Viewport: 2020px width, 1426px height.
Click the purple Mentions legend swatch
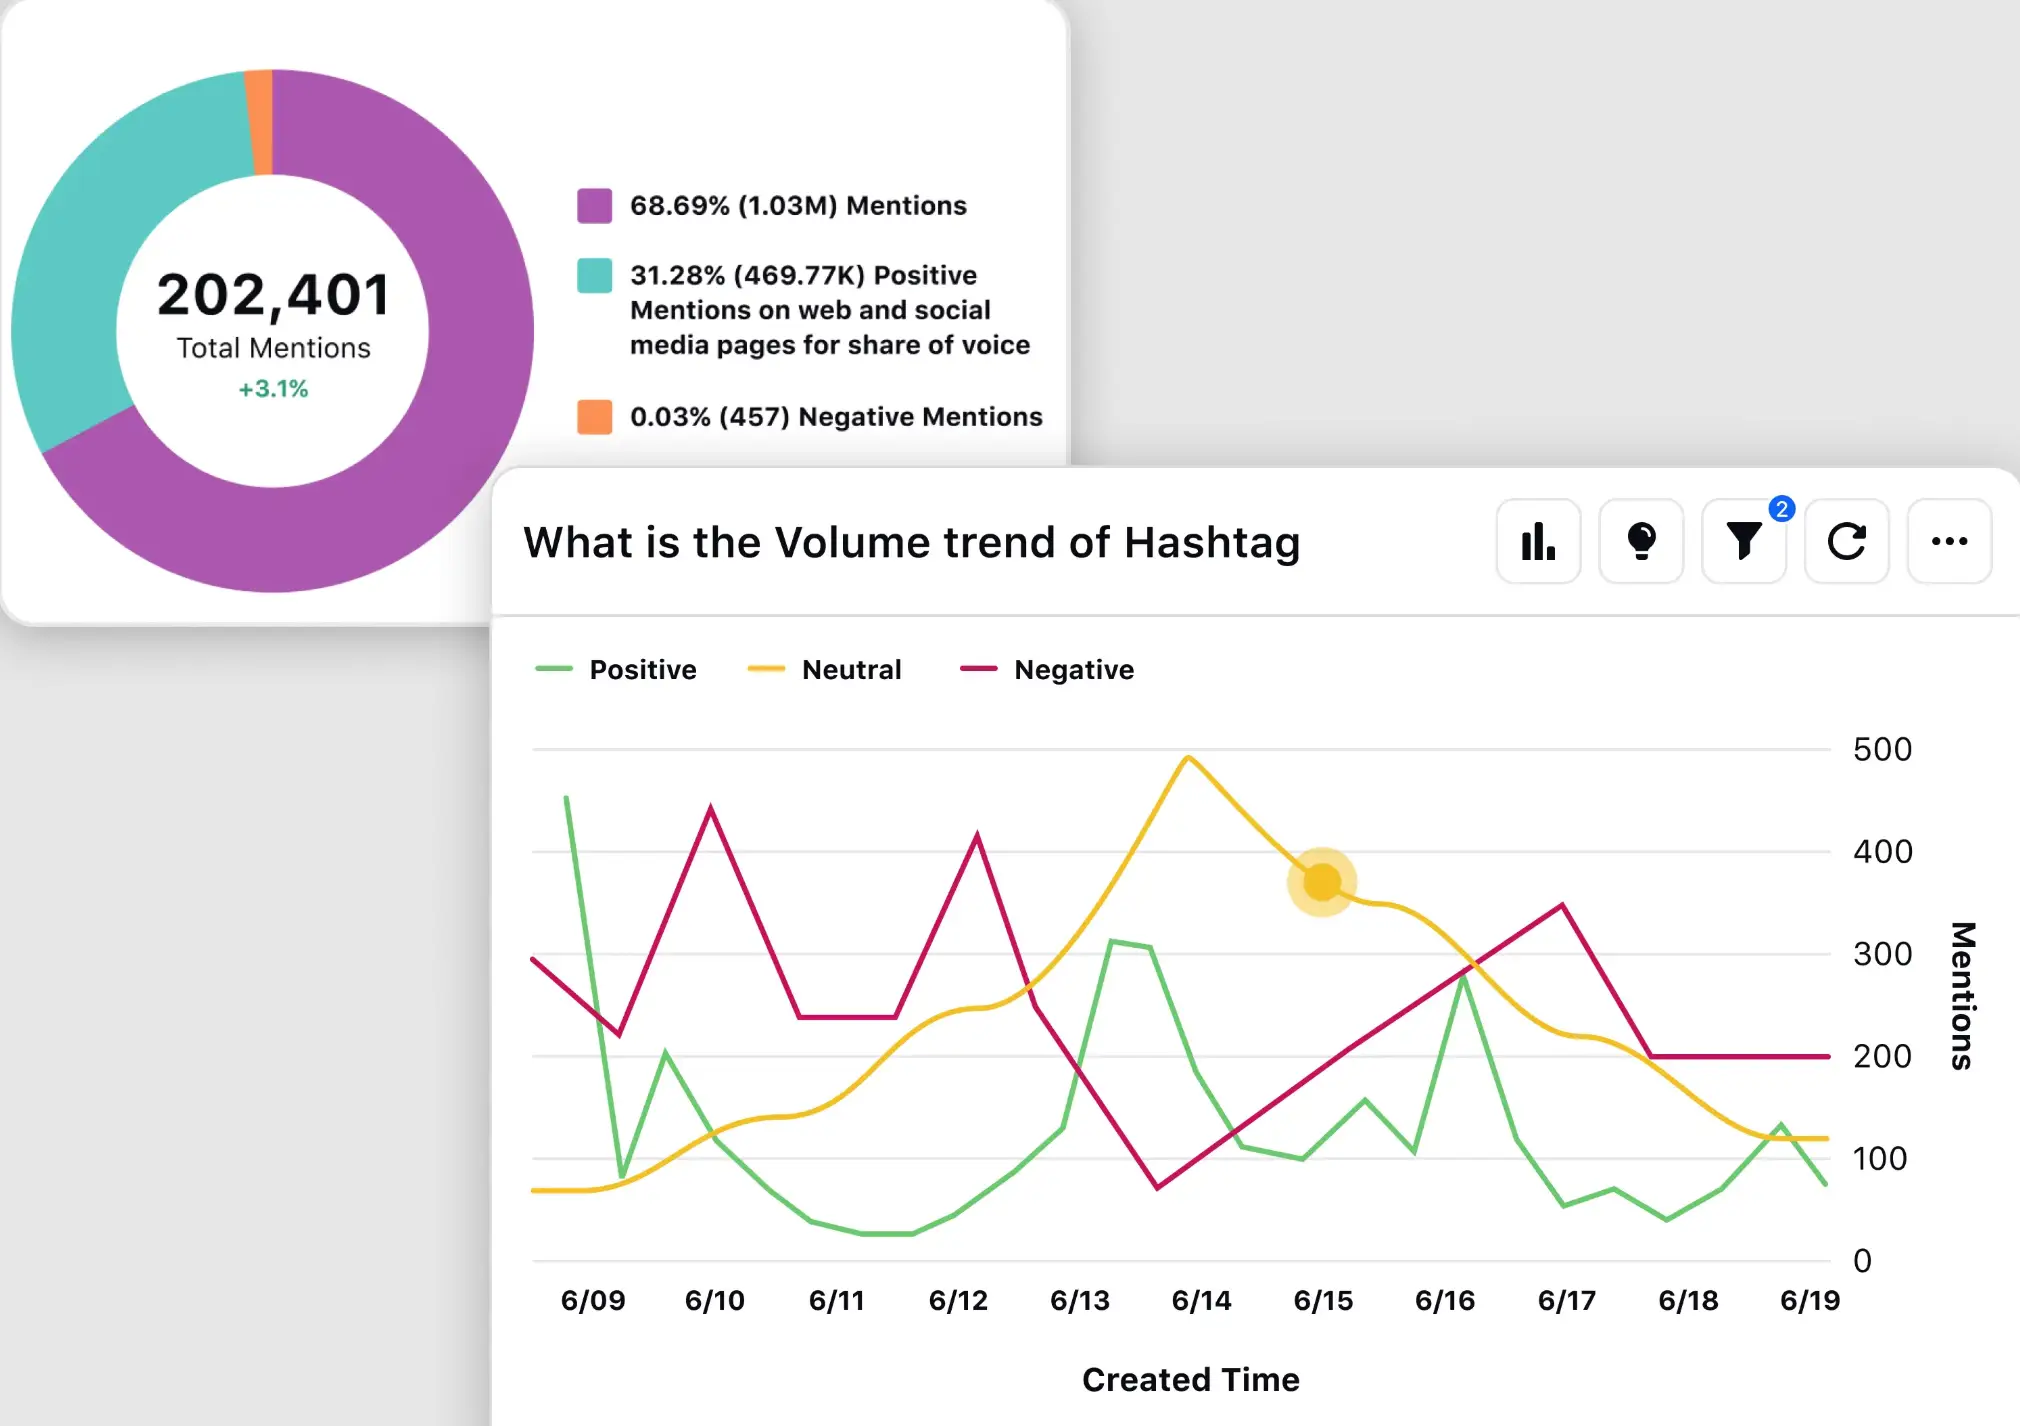(x=595, y=205)
